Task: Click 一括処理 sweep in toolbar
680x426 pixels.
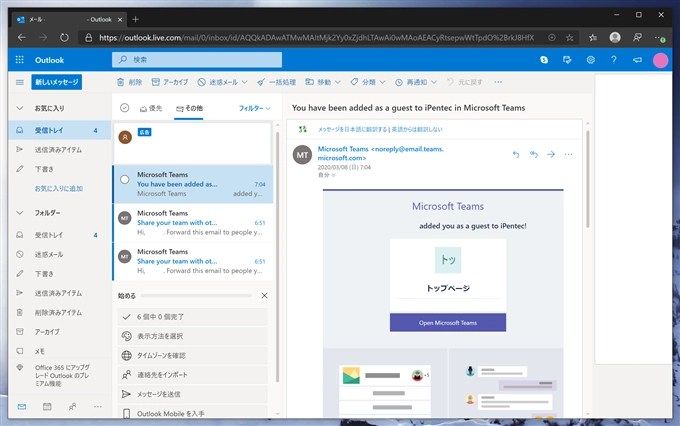Action: [276, 82]
